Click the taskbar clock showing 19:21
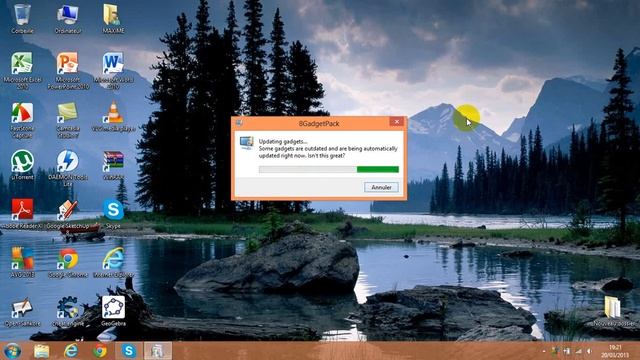 (x=615, y=351)
